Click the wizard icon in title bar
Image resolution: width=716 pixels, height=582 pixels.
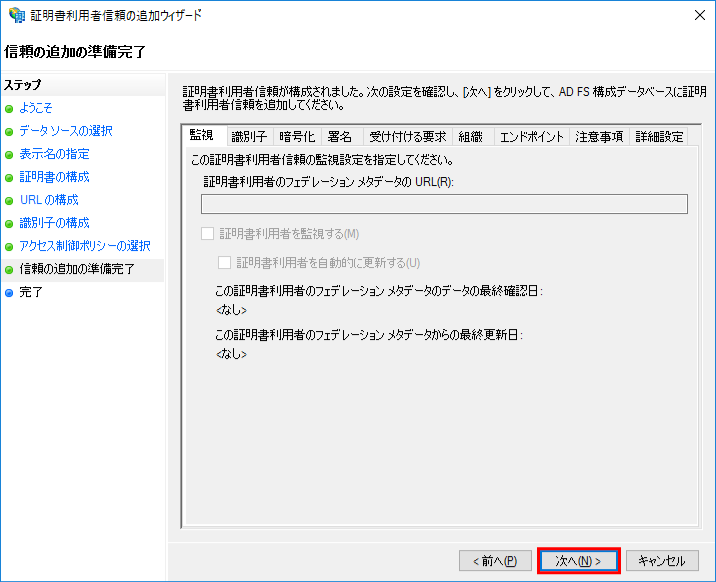coord(15,15)
